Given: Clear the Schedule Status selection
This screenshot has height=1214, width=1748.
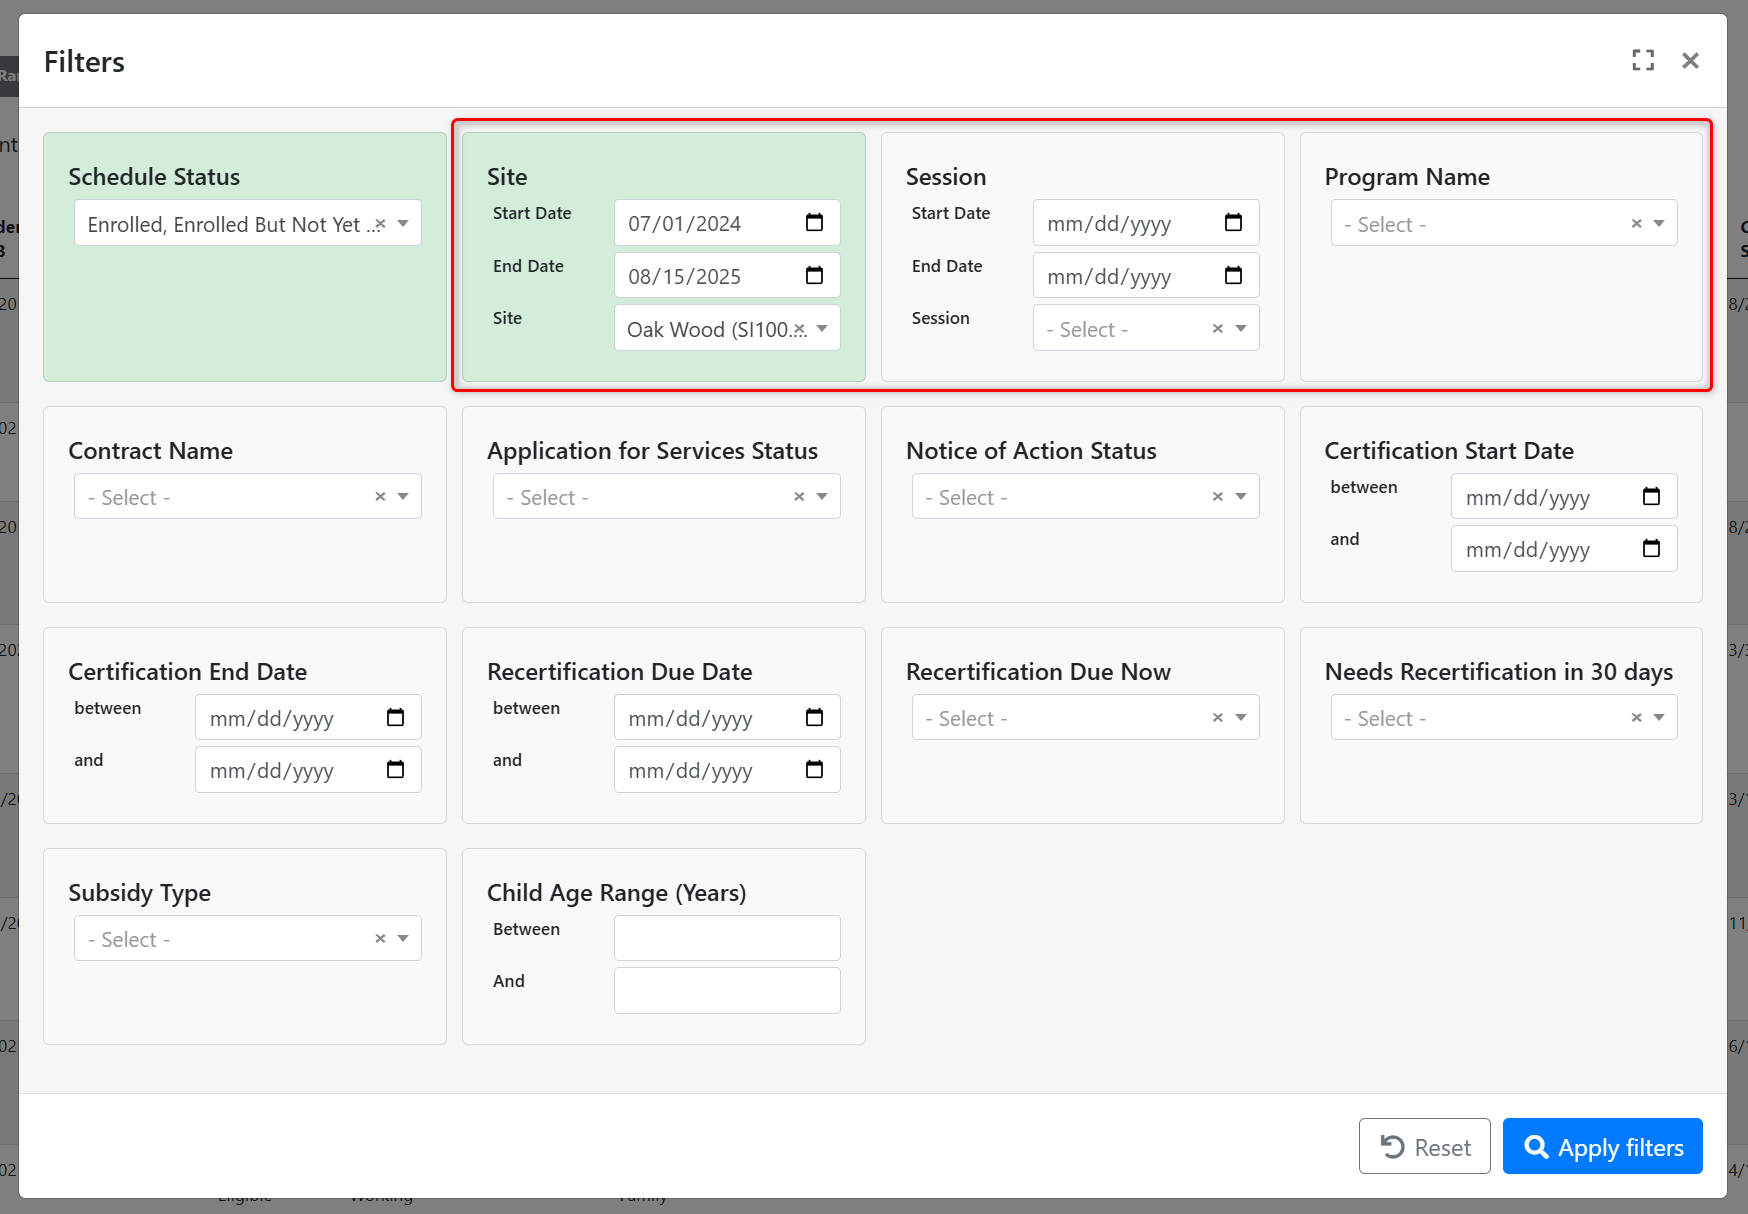Looking at the screenshot, I should pyautogui.click(x=380, y=224).
